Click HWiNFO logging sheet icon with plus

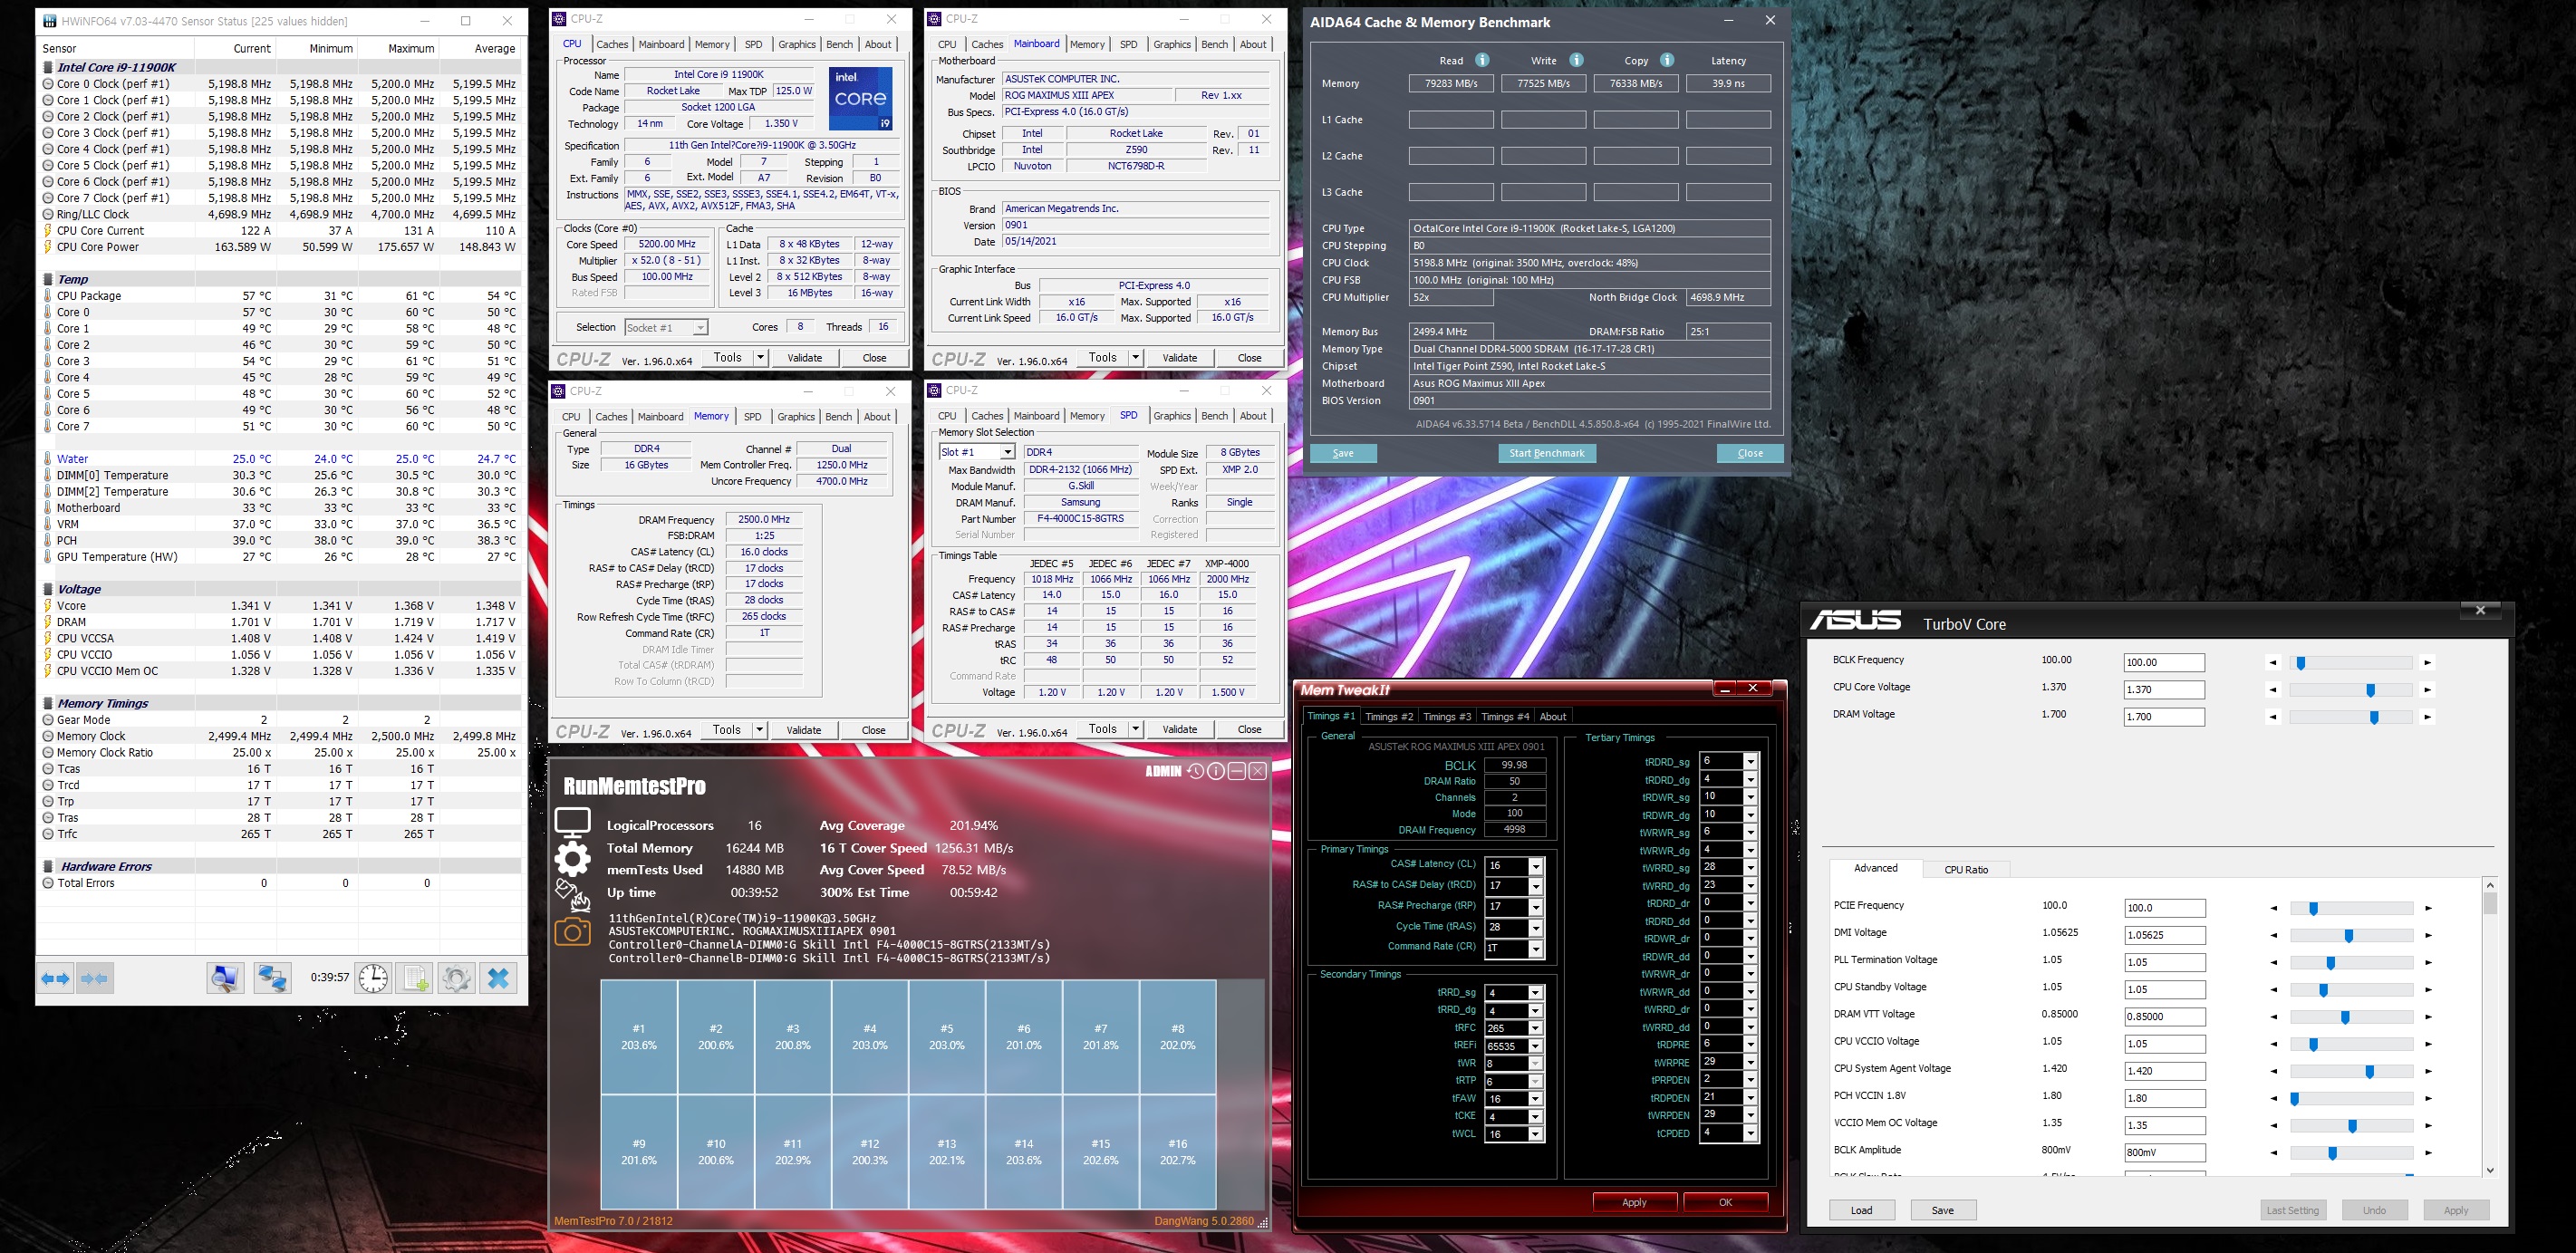click(415, 977)
